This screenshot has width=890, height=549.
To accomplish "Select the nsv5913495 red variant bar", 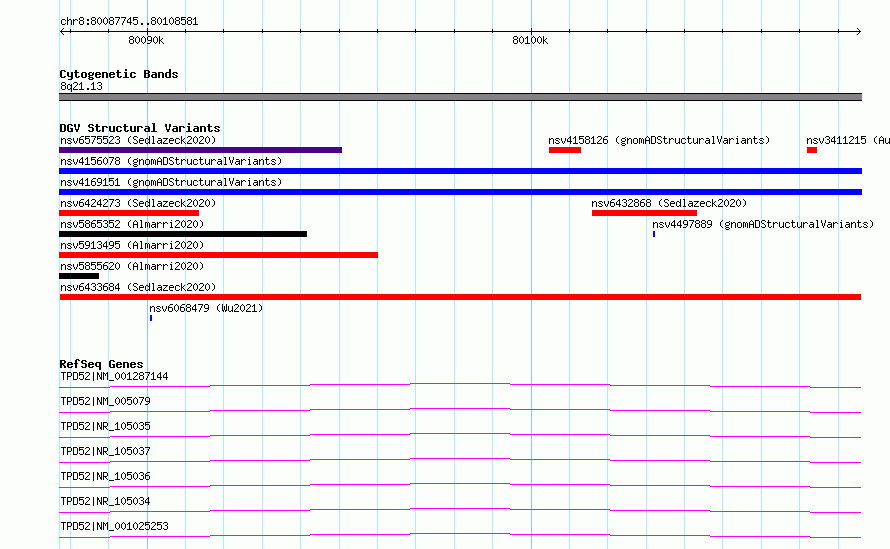I will tap(219, 255).
